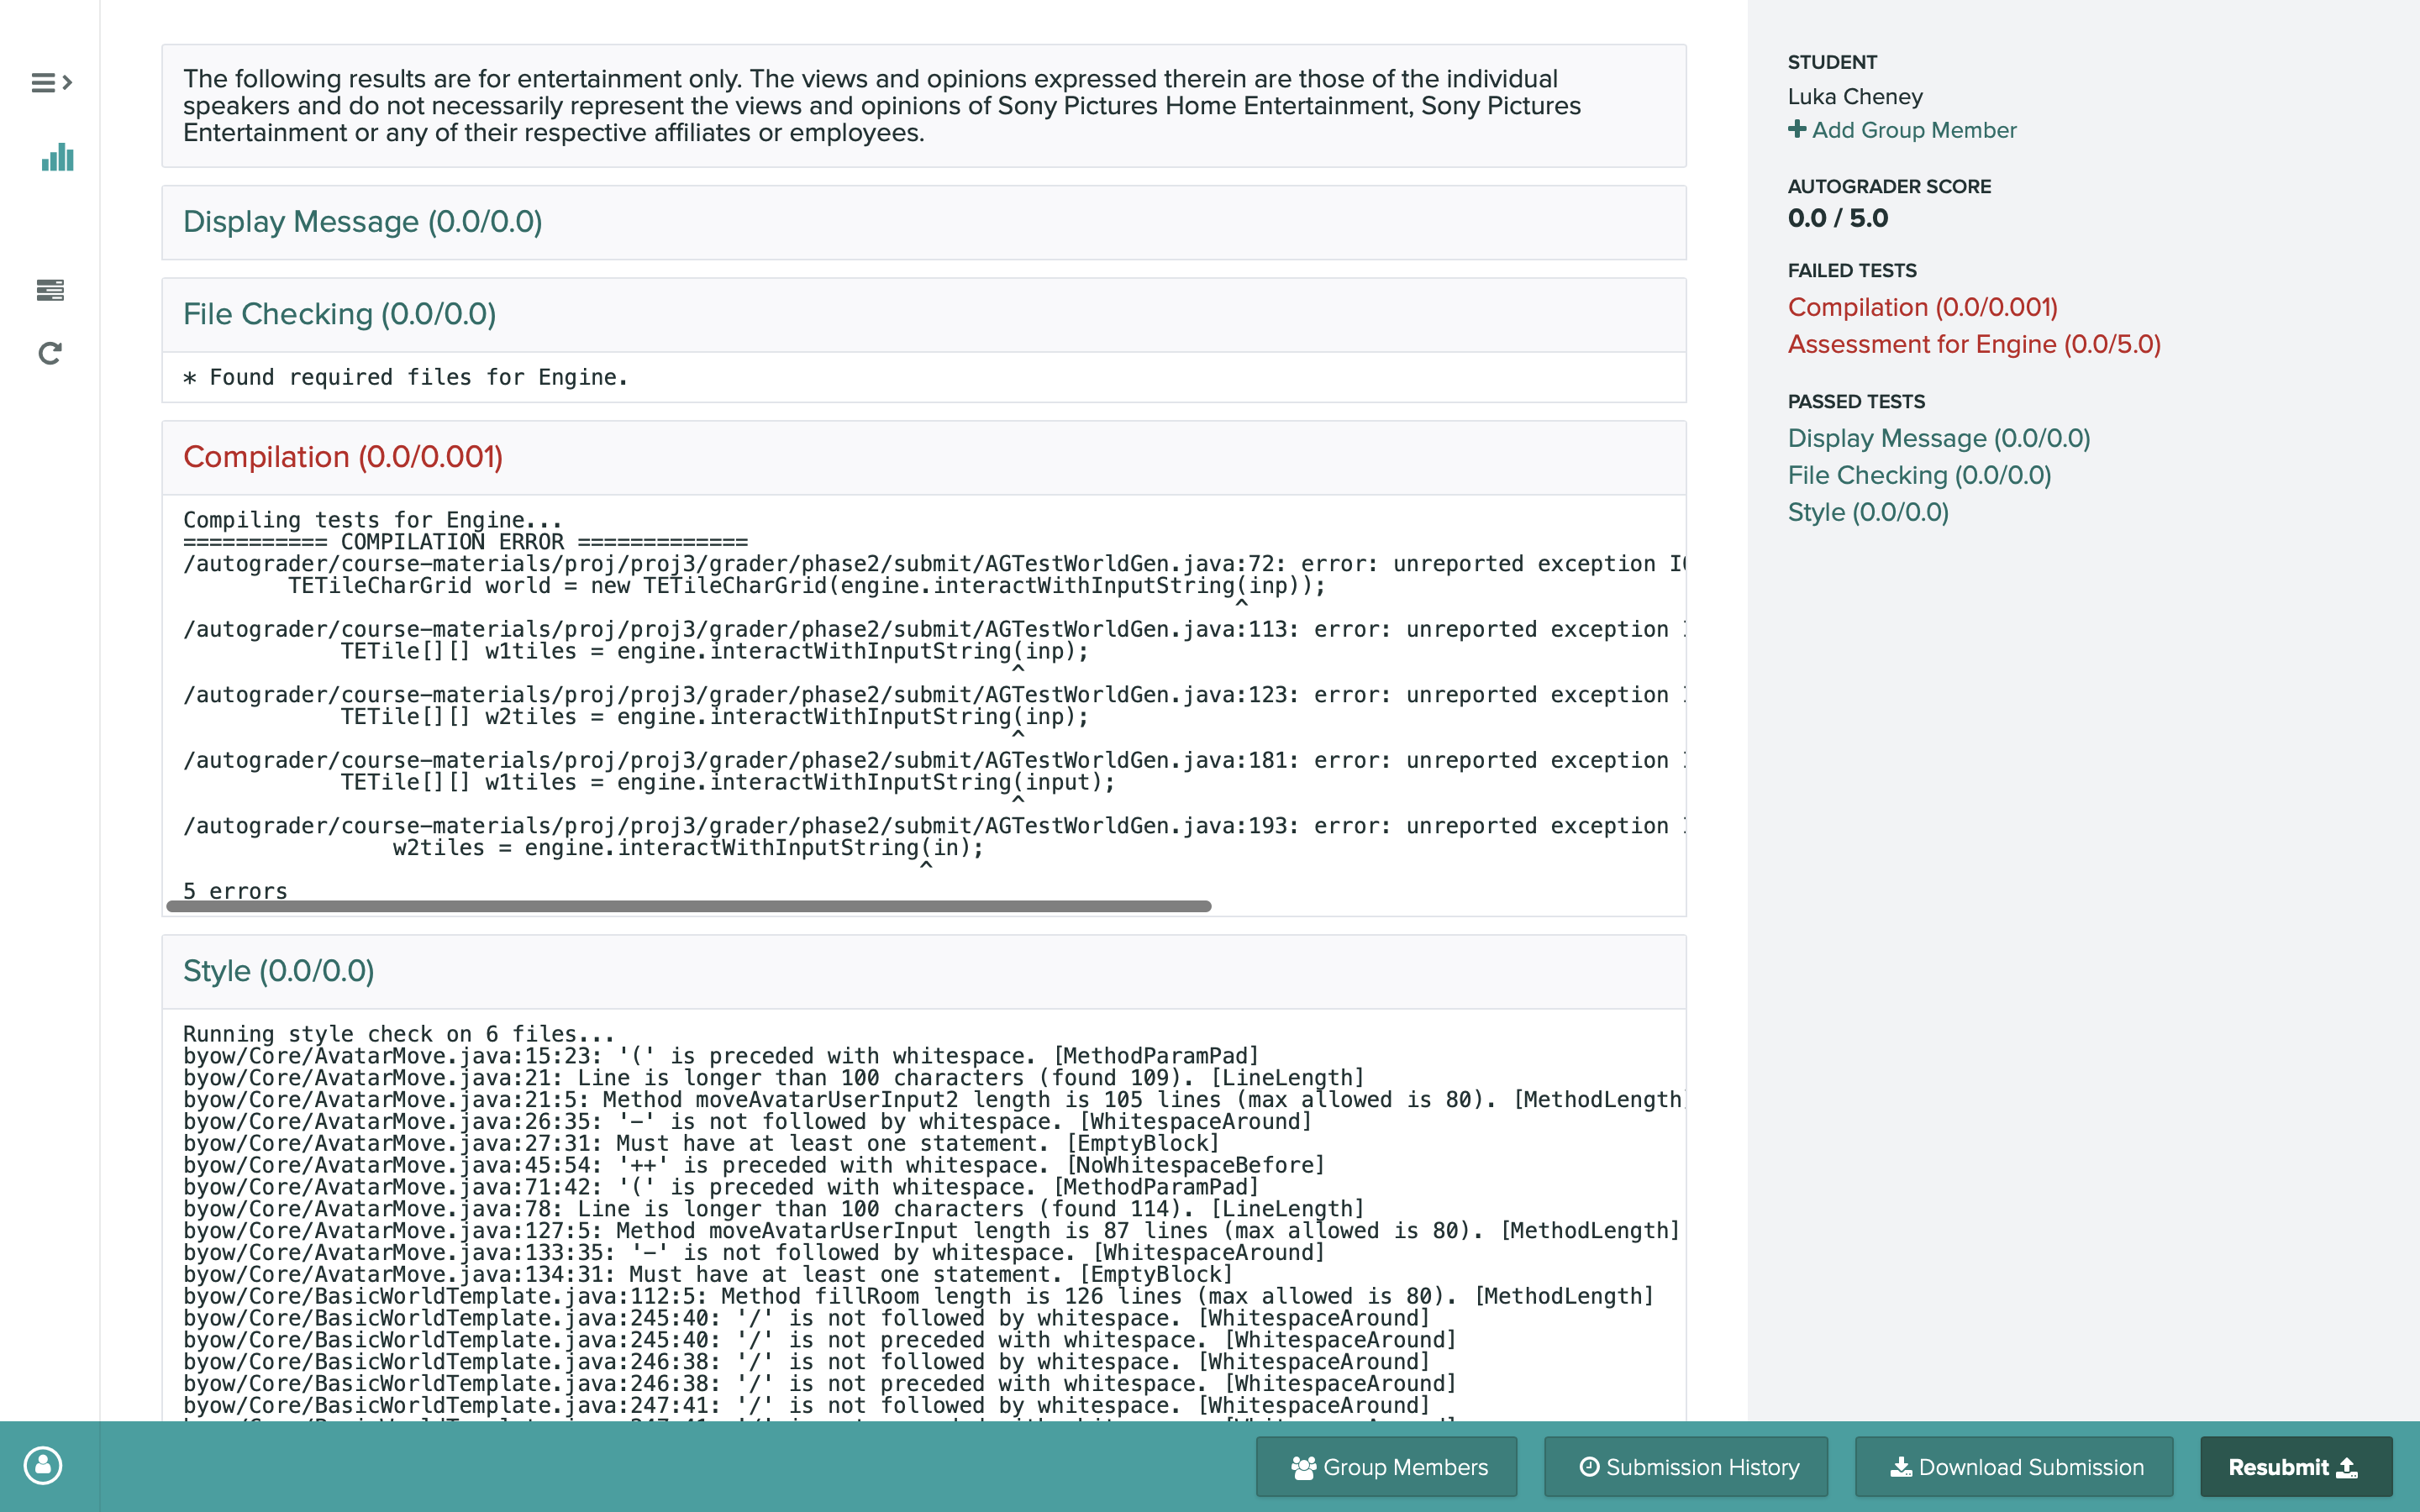
Task: Open the user account avatar icon
Action: click(x=43, y=1465)
